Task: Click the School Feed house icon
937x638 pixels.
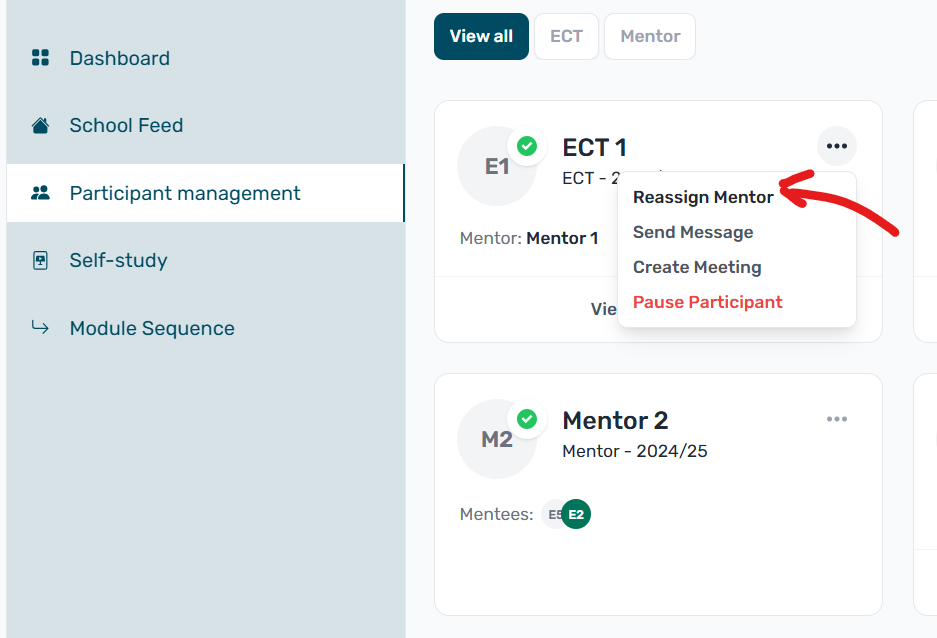Action: click(x=40, y=126)
